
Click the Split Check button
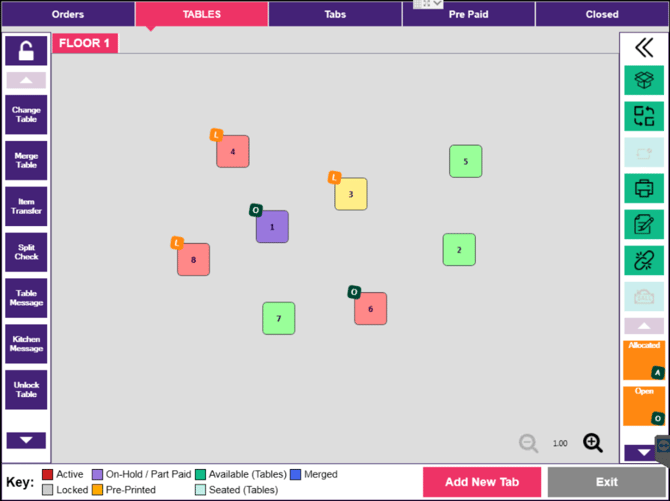(26, 252)
